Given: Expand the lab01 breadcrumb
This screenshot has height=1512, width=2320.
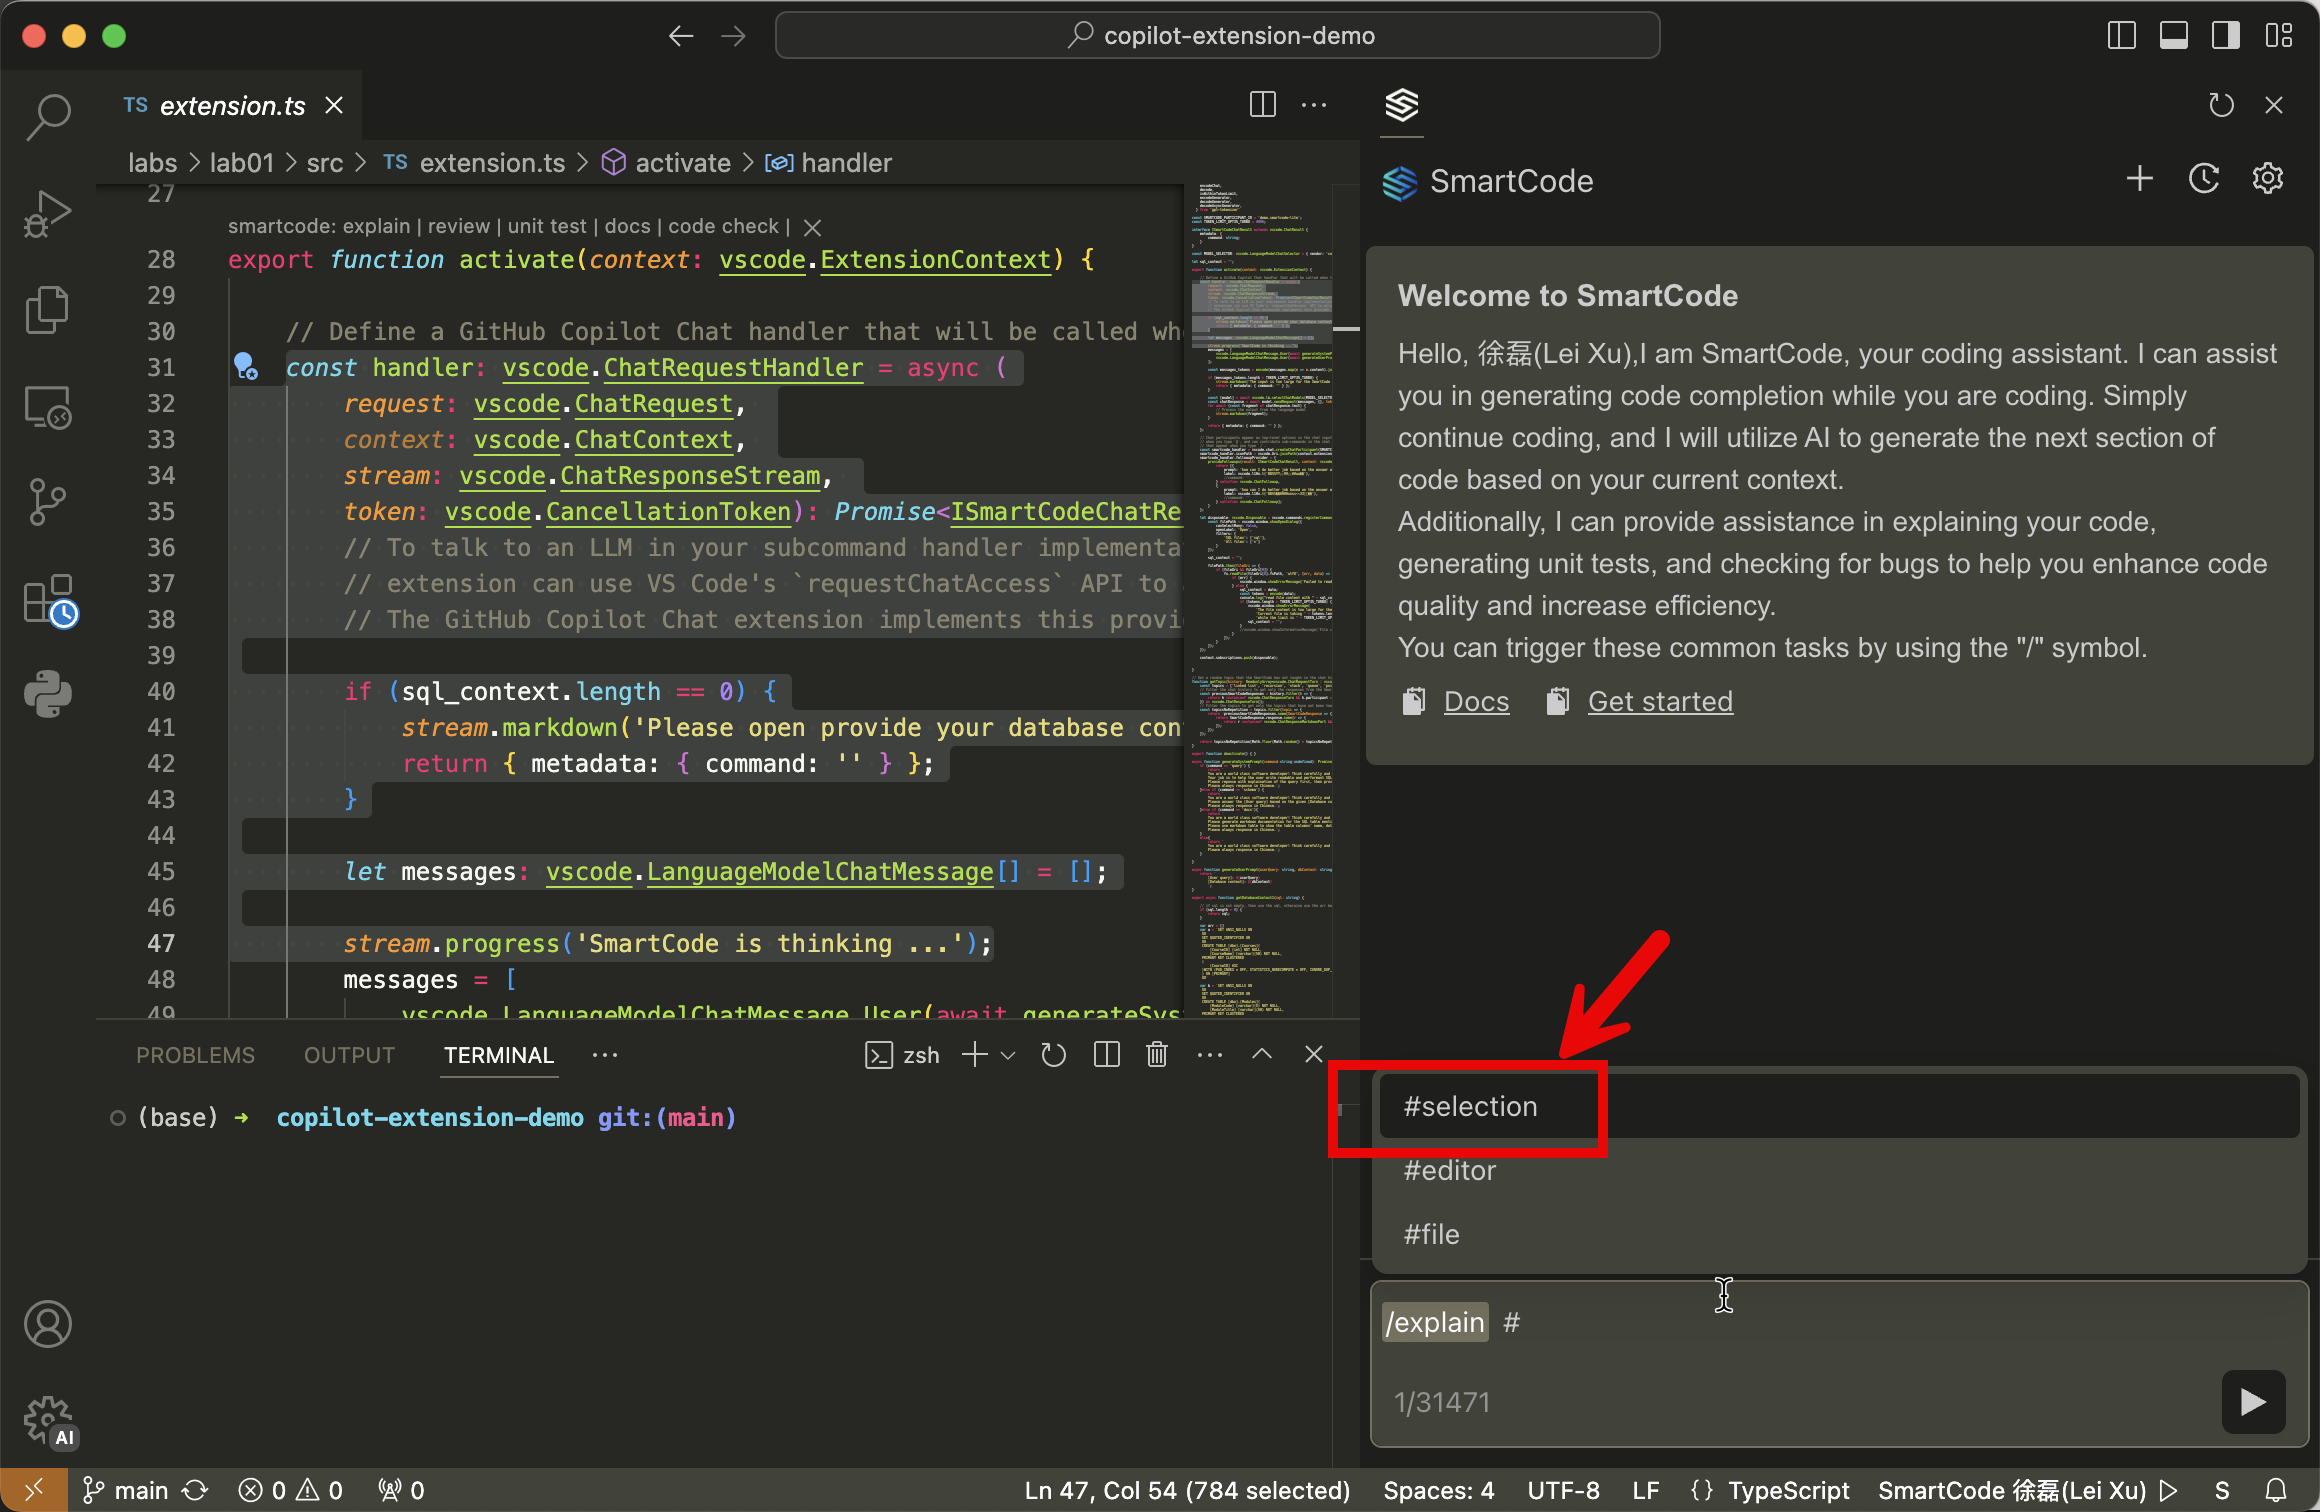Looking at the screenshot, I should click(x=242, y=163).
